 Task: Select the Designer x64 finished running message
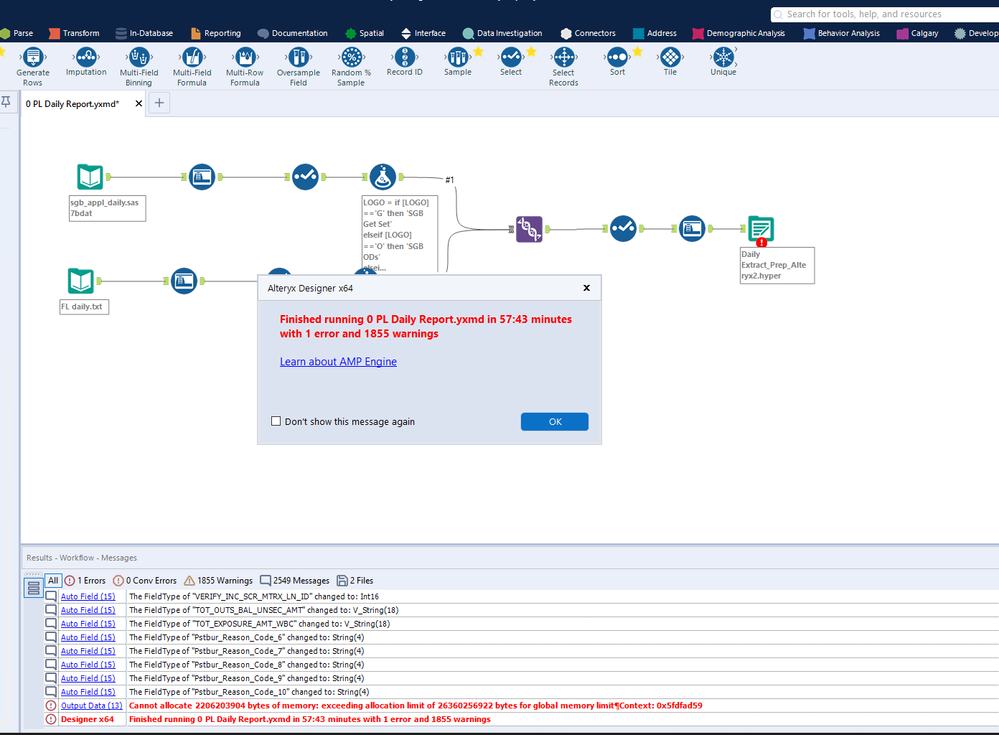point(310,719)
